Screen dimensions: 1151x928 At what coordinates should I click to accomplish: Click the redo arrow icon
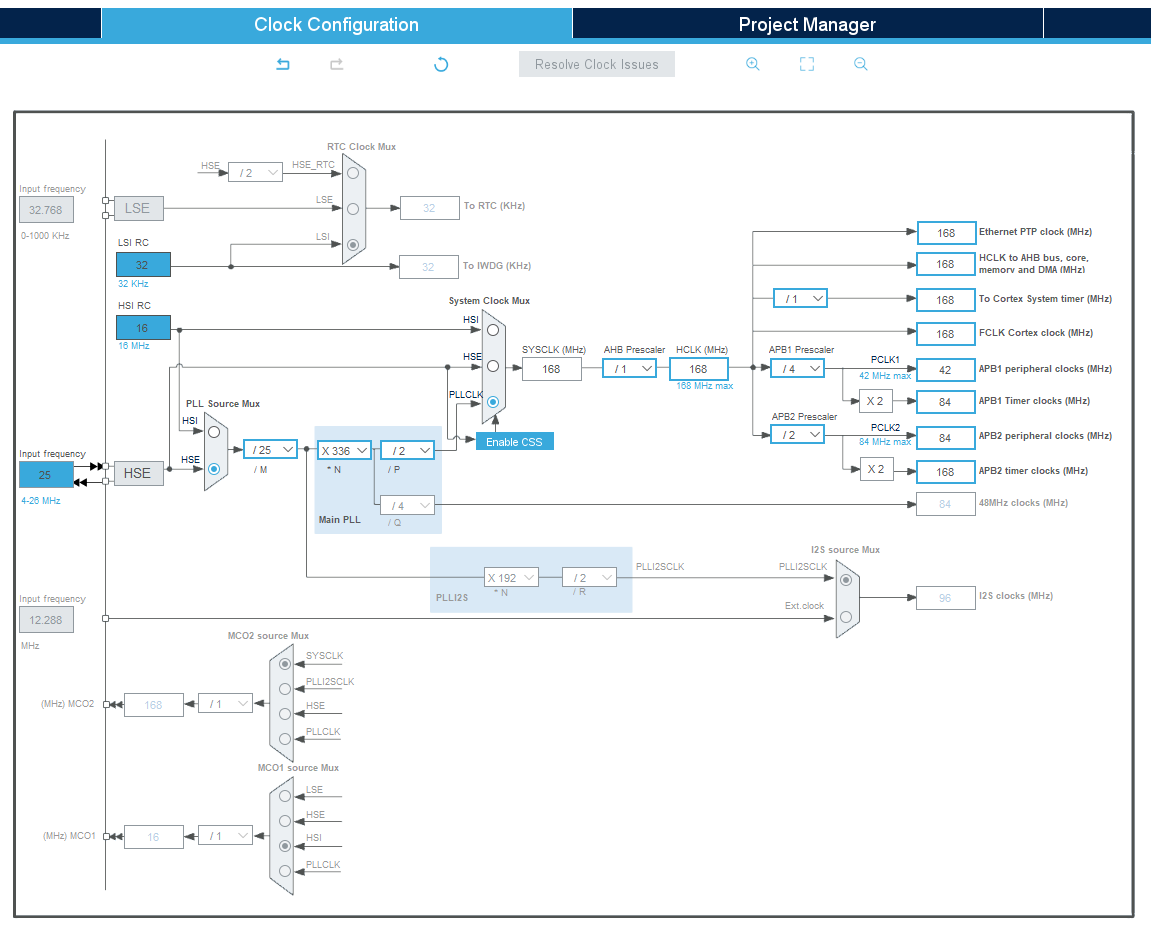[x=337, y=65]
